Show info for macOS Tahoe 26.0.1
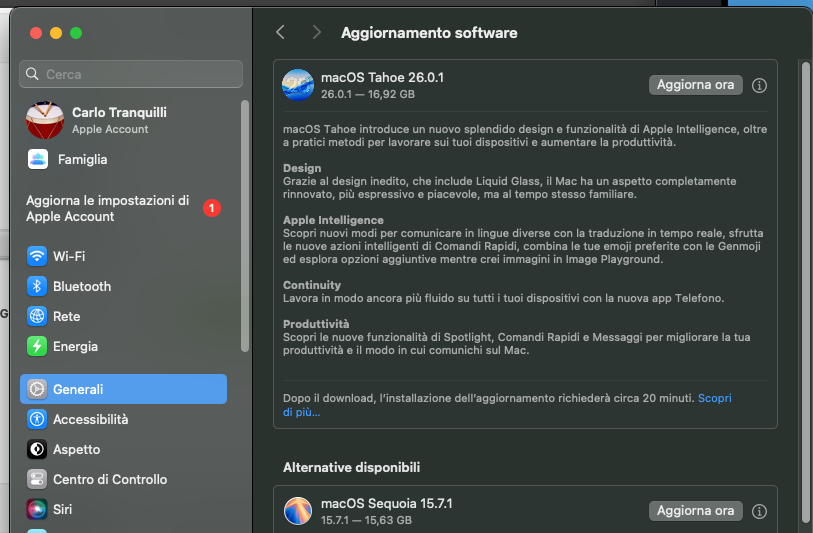 tap(760, 86)
